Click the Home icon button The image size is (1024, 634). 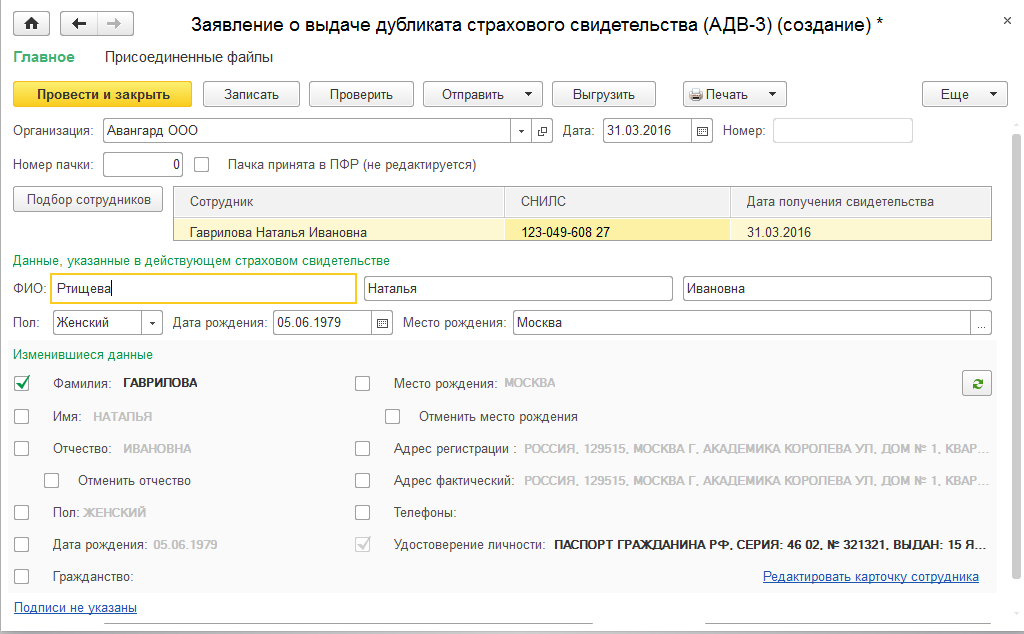click(x=31, y=23)
